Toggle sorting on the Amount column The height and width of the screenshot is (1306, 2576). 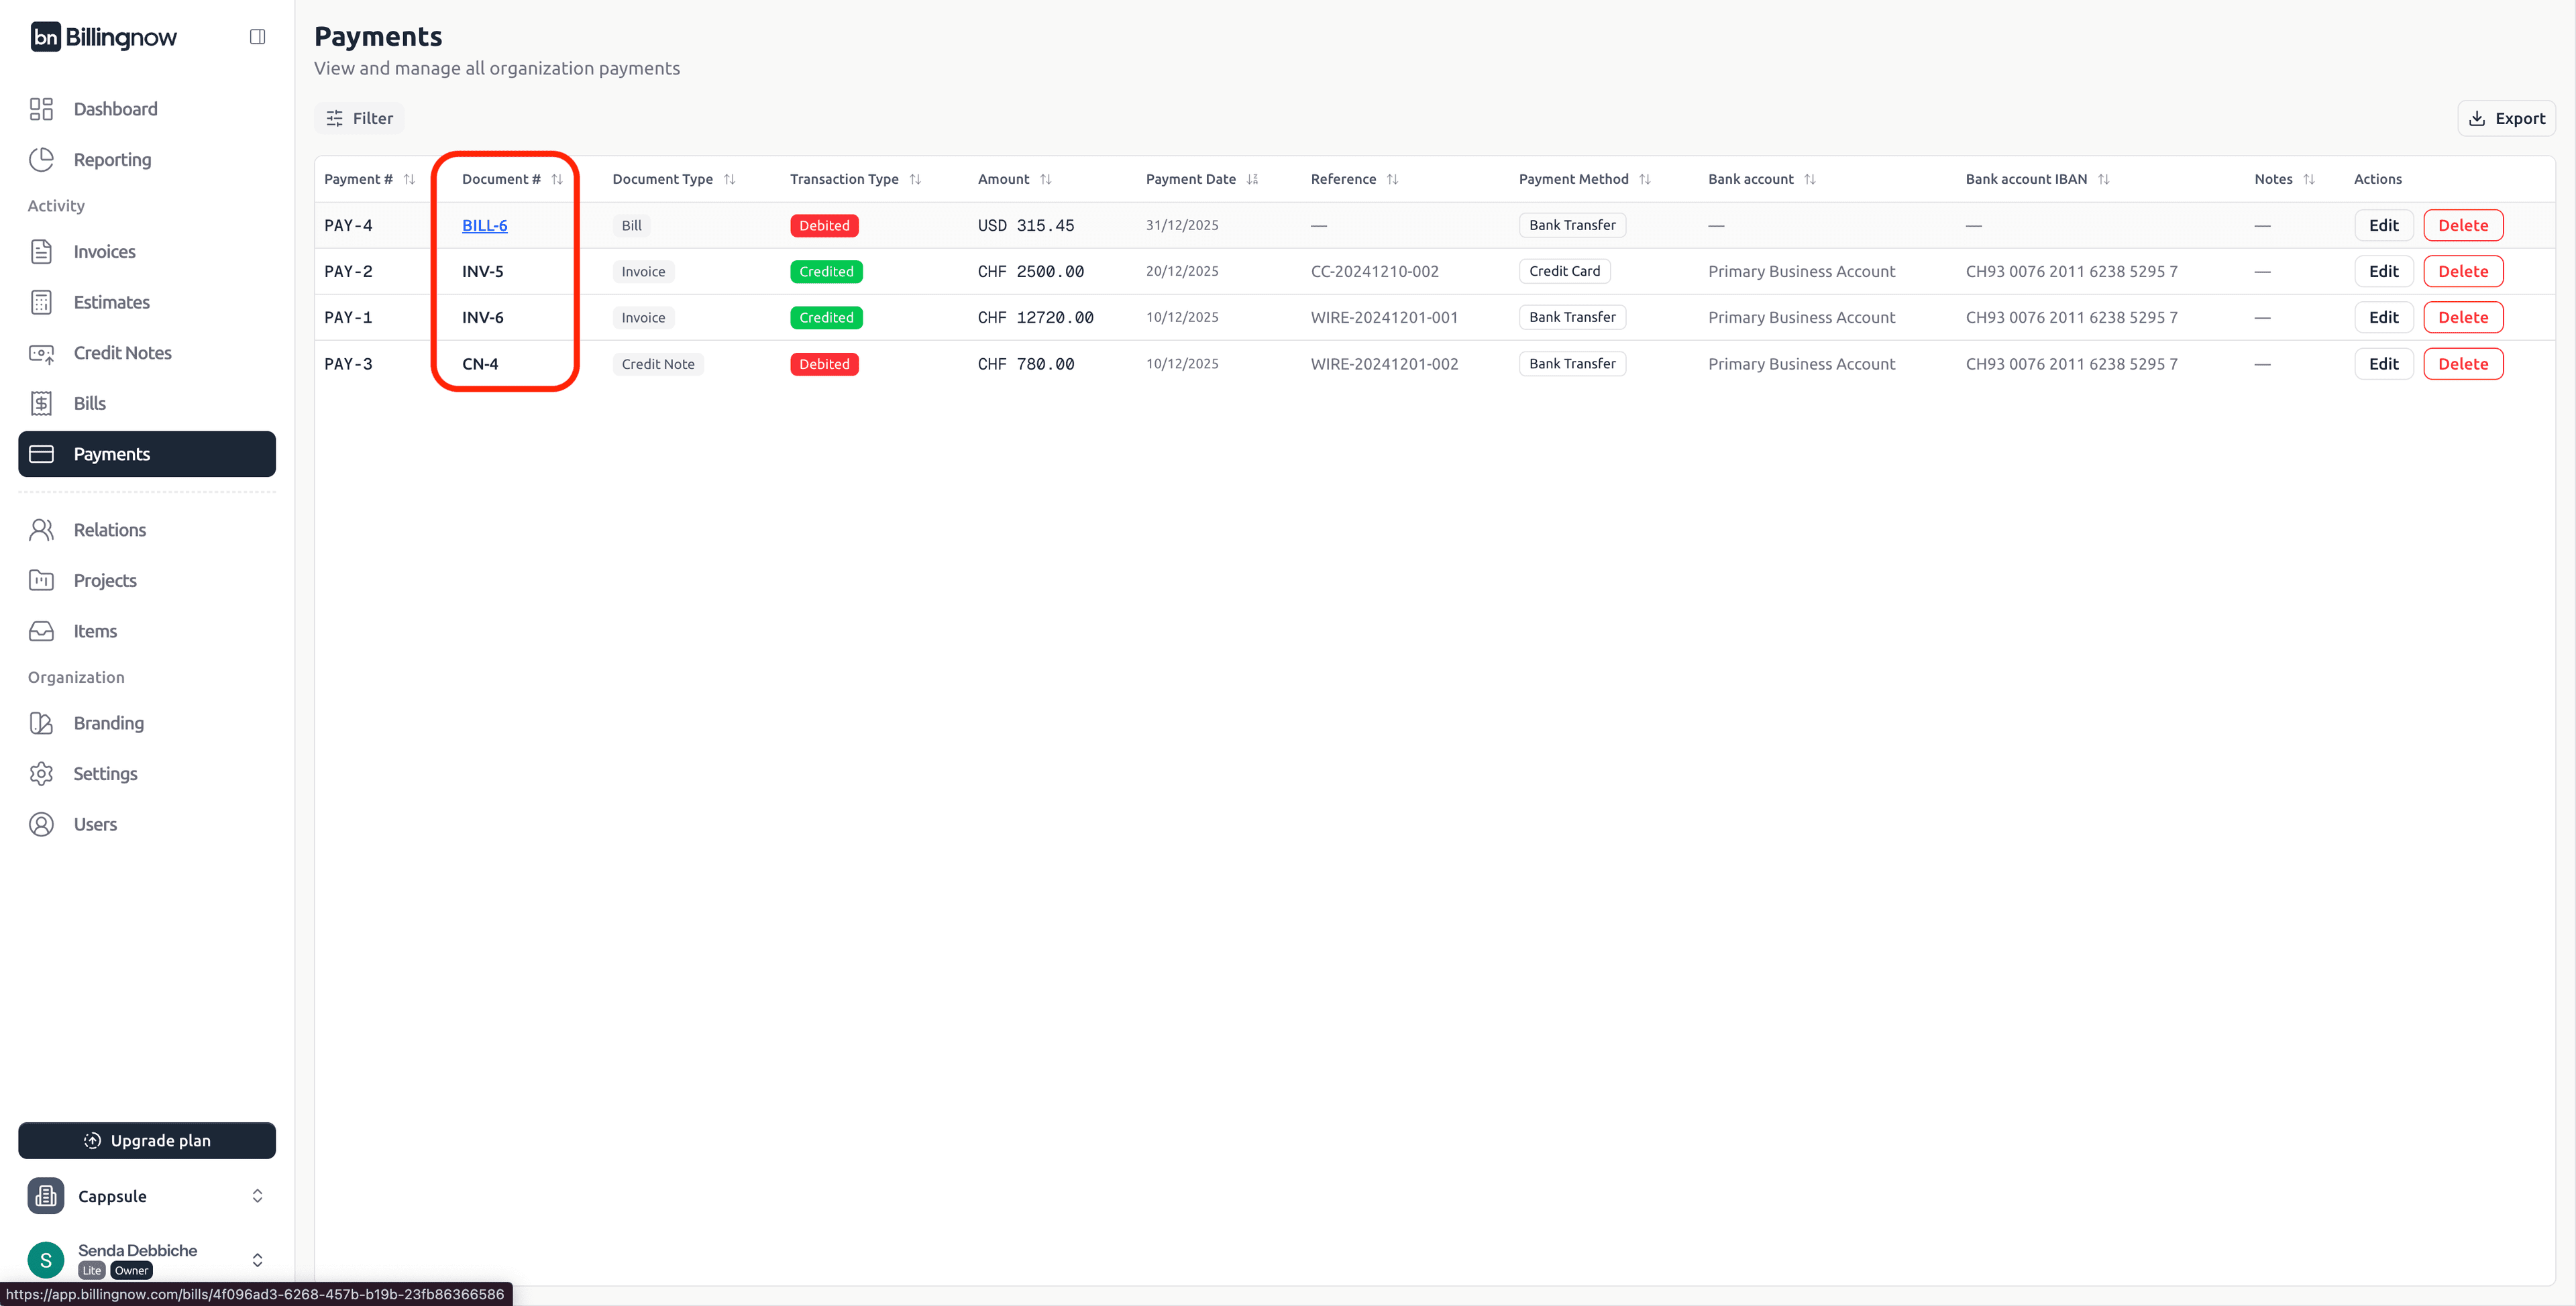[x=1046, y=179]
